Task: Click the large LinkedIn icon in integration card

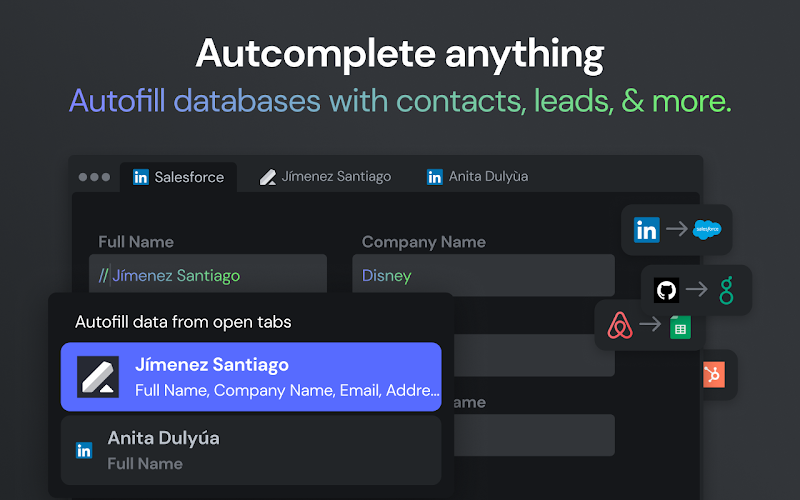Action: click(646, 230)
